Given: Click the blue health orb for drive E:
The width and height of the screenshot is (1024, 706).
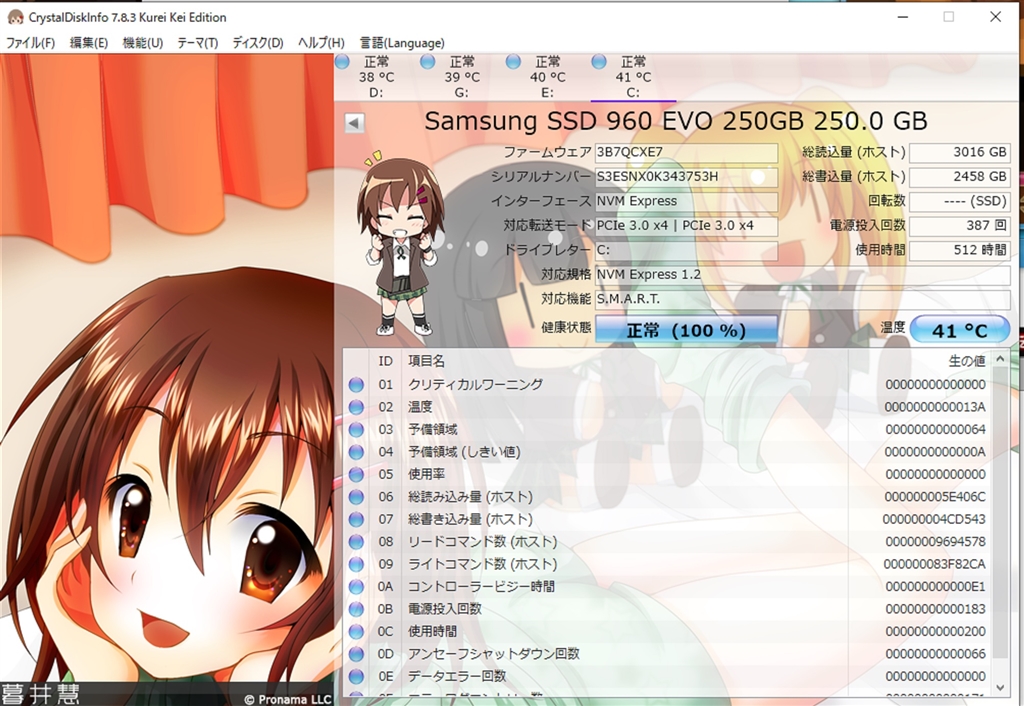Looking at the screenshot, I should pos(513,62).
